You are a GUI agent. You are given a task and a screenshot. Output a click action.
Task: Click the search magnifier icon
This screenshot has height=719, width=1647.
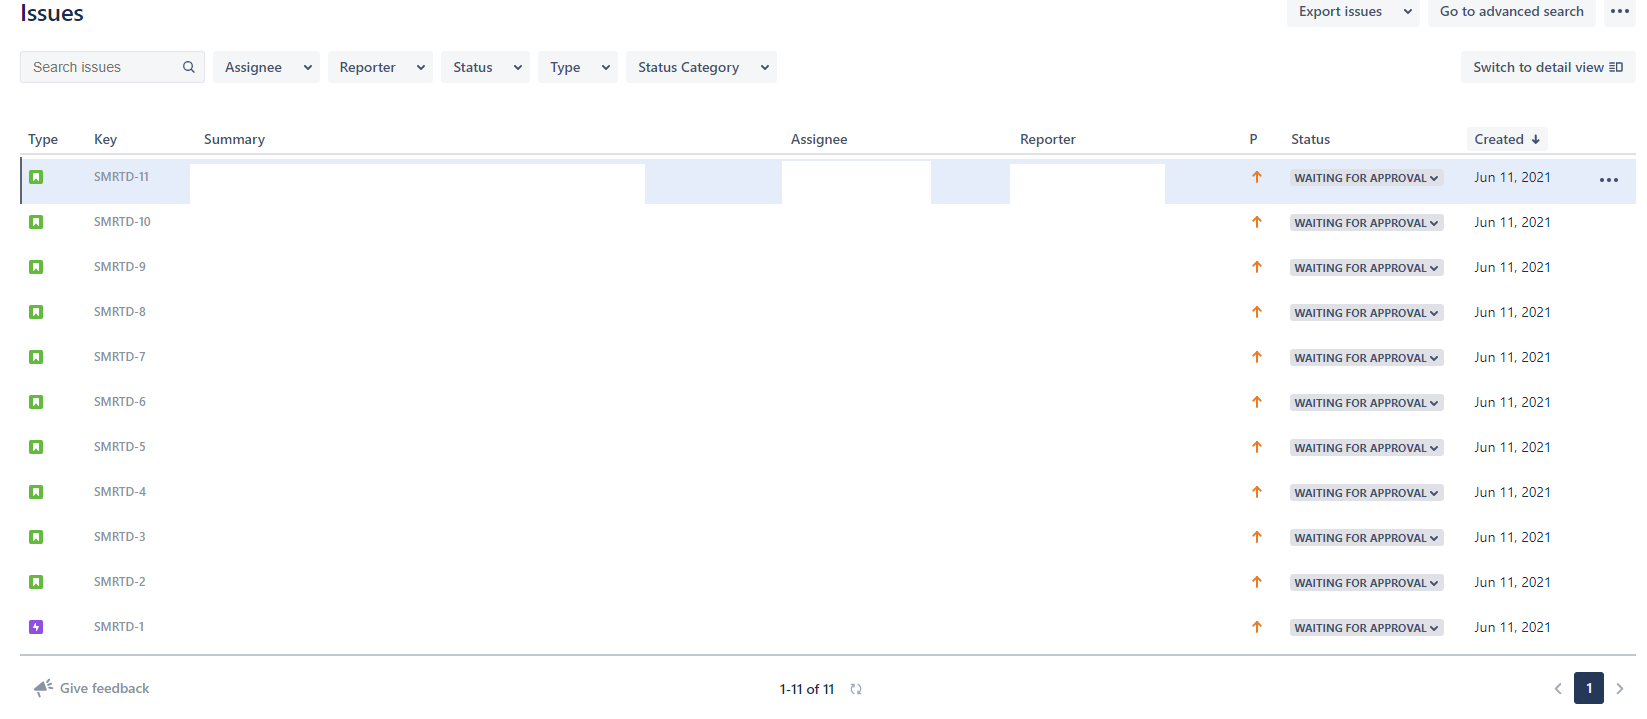coord(188,67)
